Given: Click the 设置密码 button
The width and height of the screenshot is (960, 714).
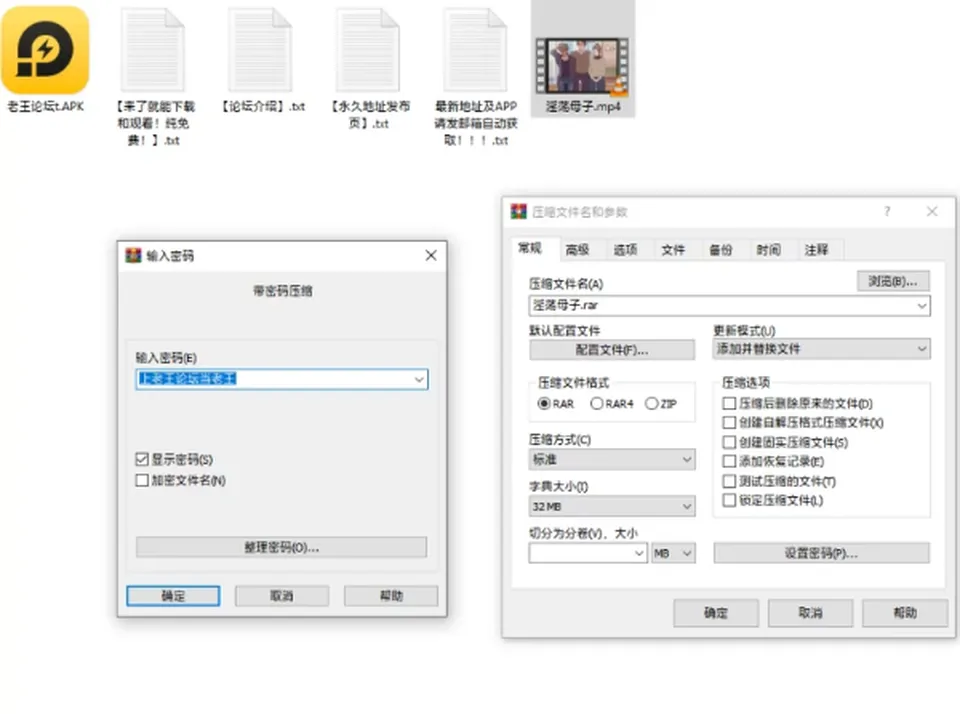Looking at the screenshot, I should coord(822,554).
